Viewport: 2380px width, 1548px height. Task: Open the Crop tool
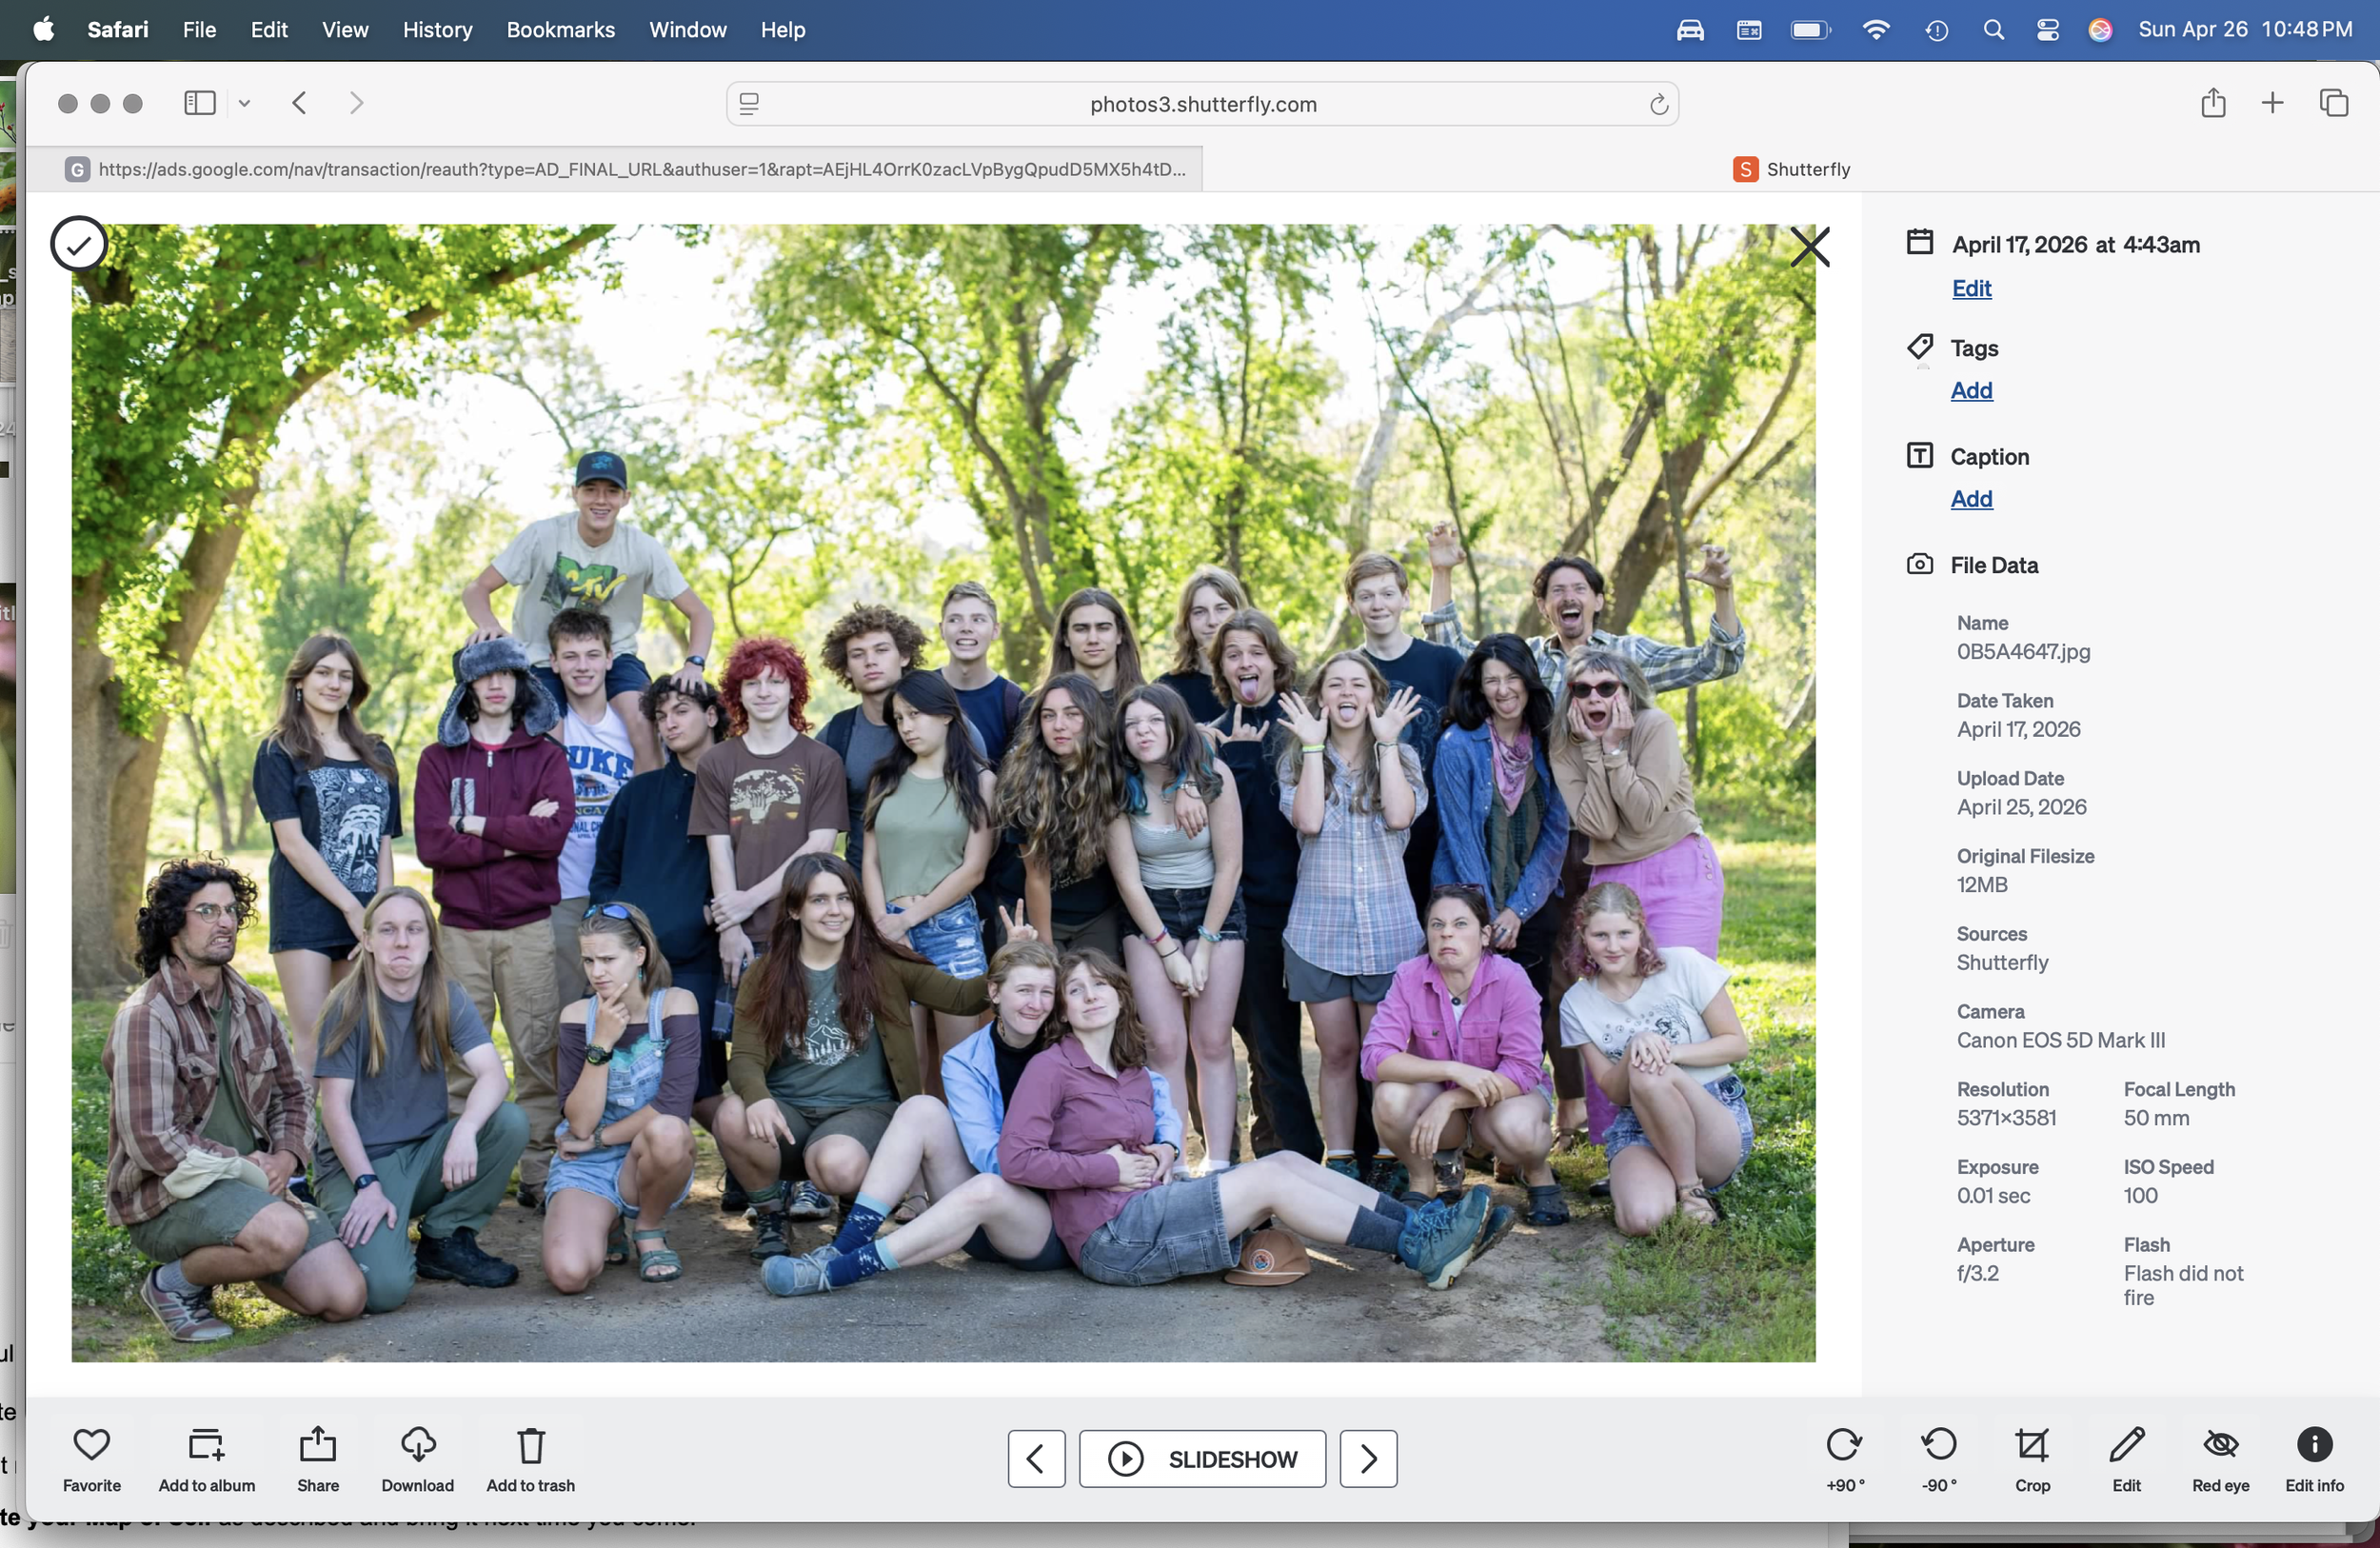2031,1445
